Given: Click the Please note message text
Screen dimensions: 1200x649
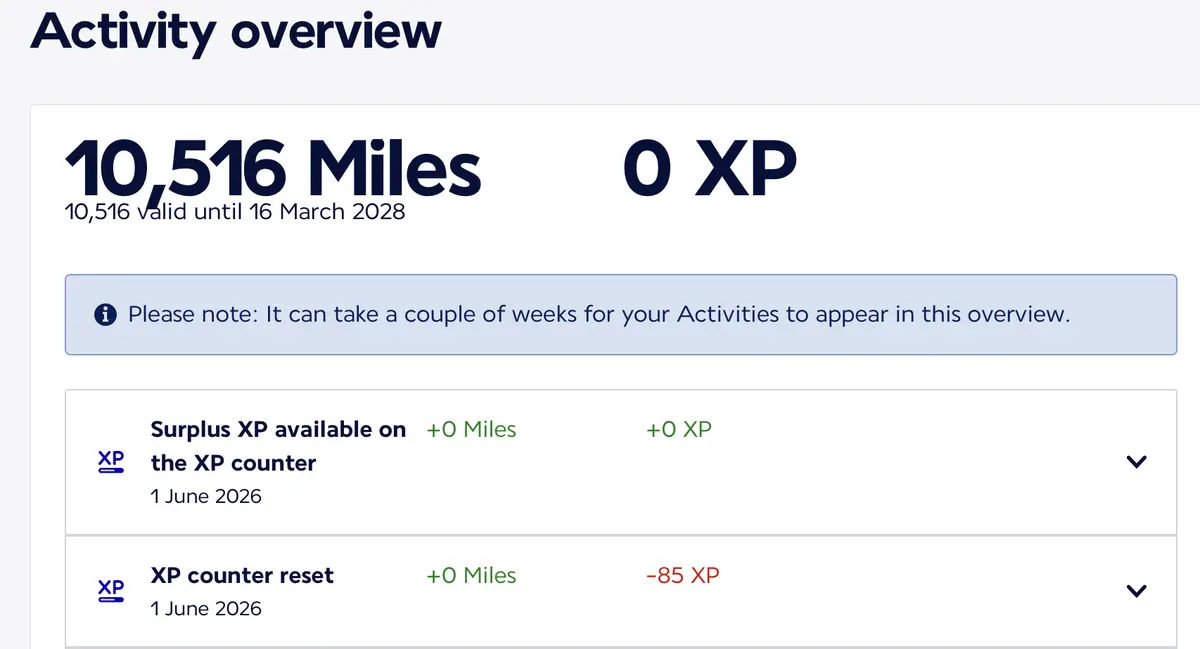Looking at the screenshot, I should tap(599, 314).
